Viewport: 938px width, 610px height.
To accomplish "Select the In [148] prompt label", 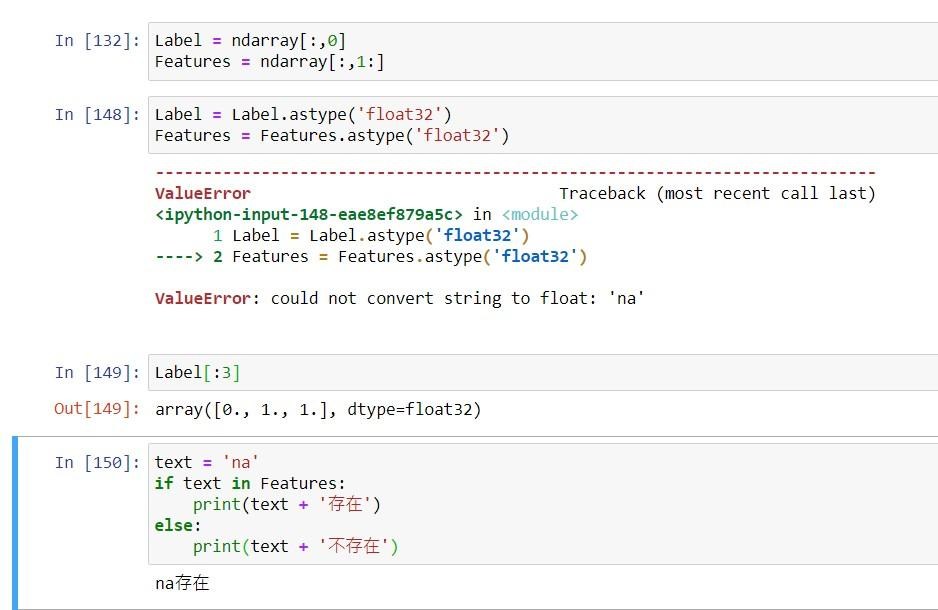I will point(98,115).
